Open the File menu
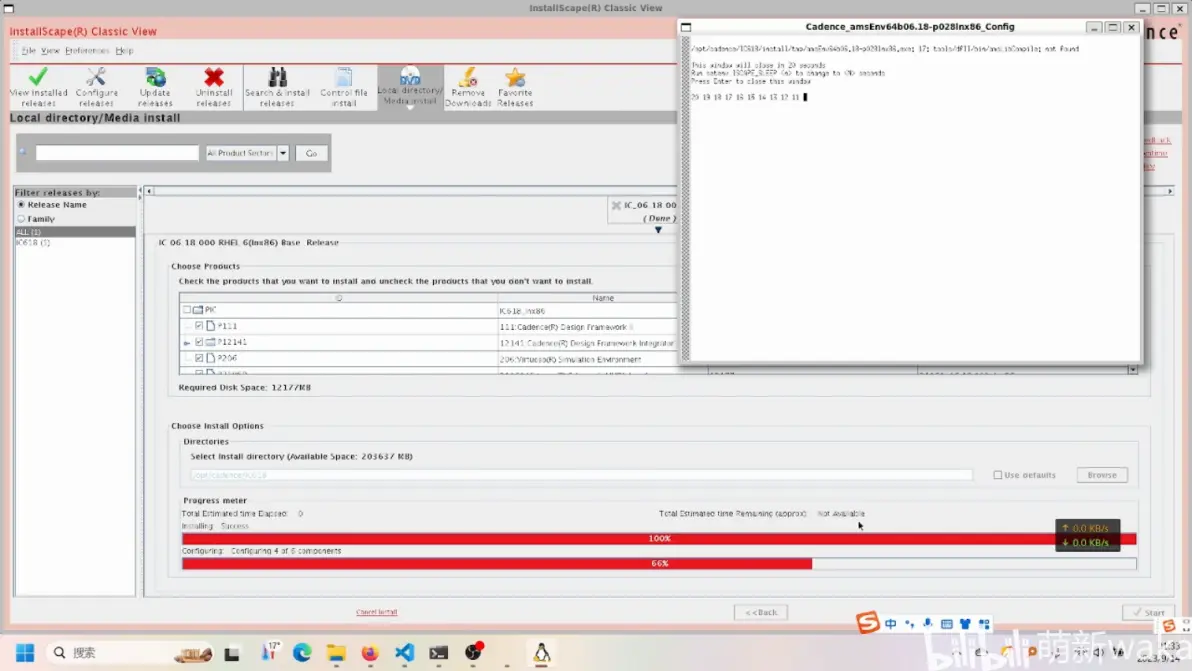Image resolution: width=1192 pixels, height=671 pixels. point(28,51)
